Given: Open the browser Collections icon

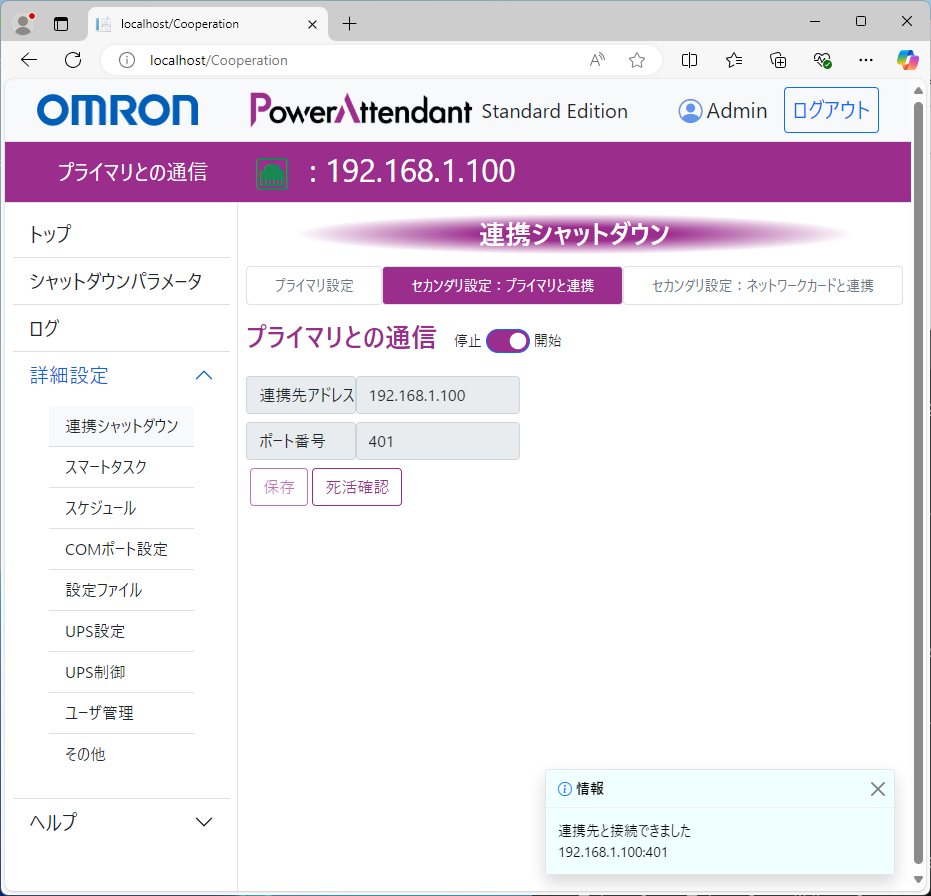Looking at the screenshot, I should [x=778, y=60].
